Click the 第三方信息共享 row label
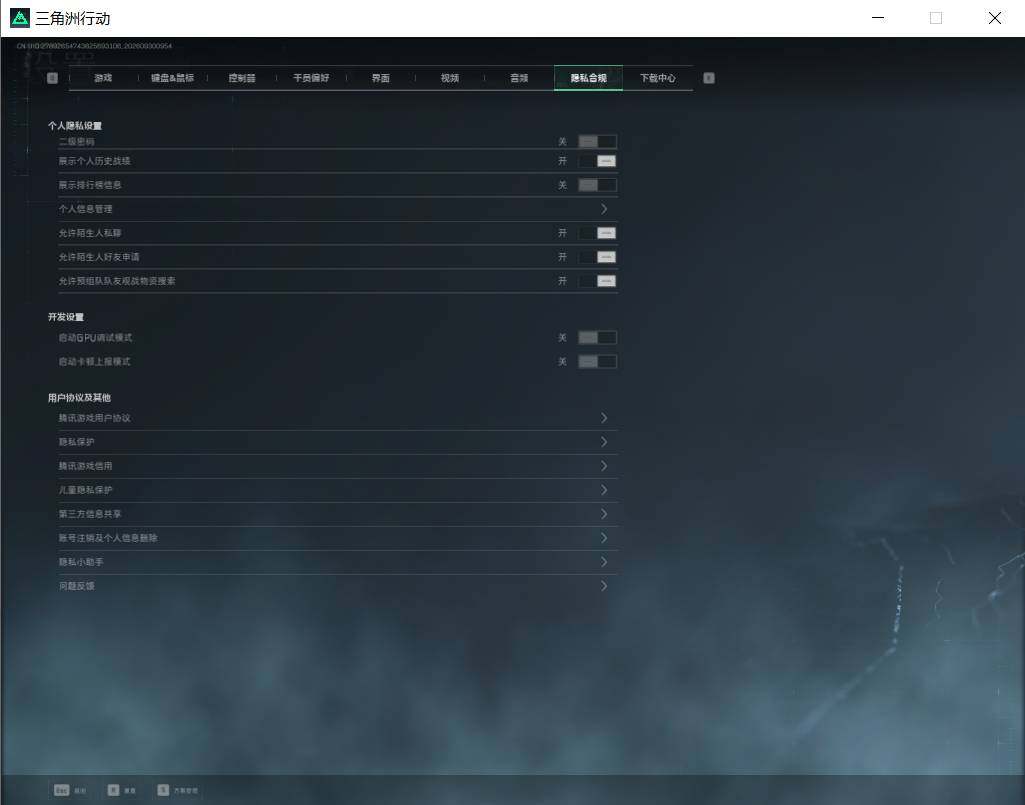This screenshot has width=1025, height=805. [x=90, y=514]
